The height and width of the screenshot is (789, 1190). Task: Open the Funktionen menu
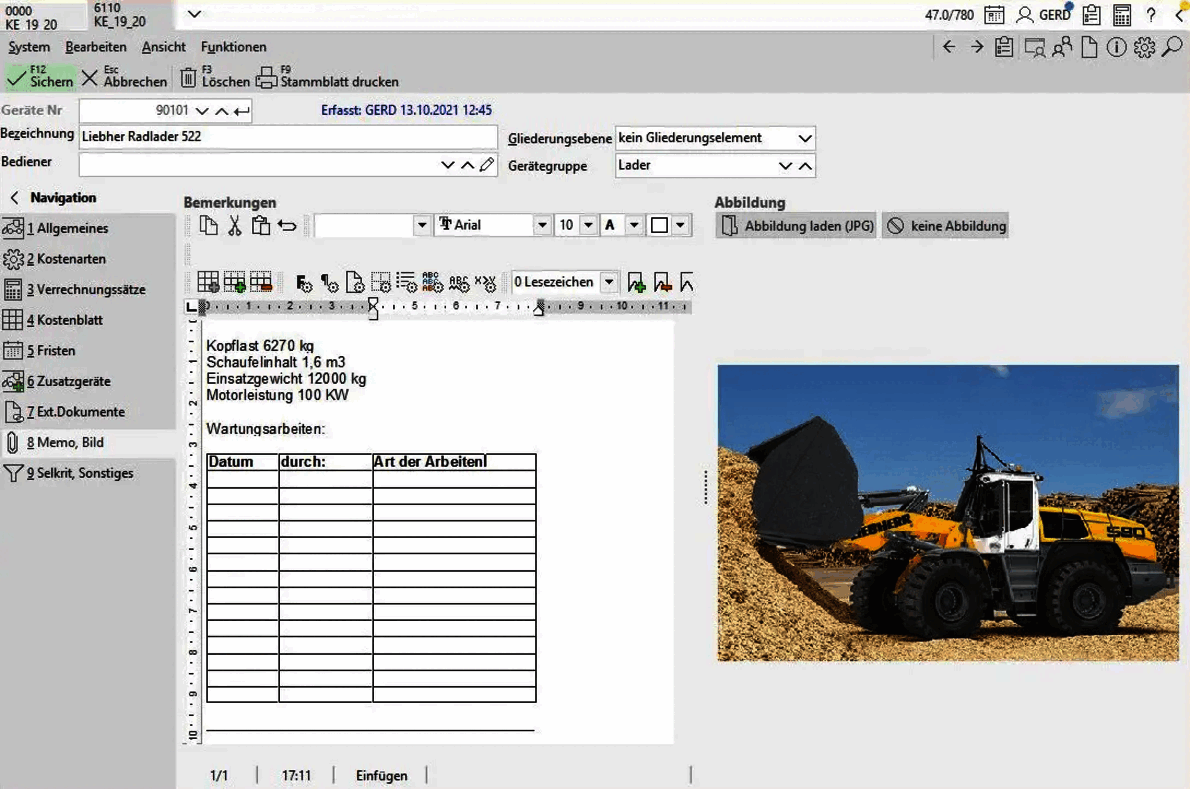click(233, 47)
